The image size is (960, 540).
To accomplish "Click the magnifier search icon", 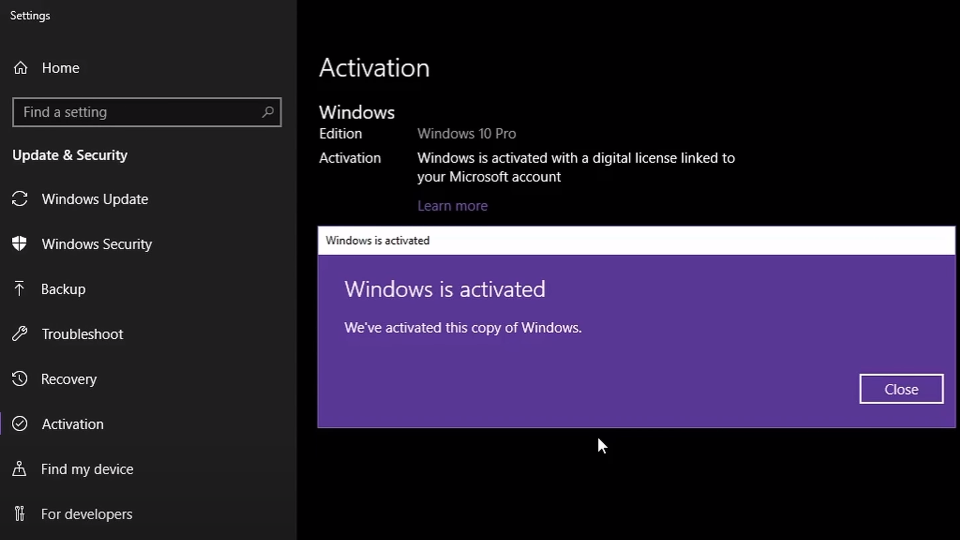I will (x=268, y=112).
